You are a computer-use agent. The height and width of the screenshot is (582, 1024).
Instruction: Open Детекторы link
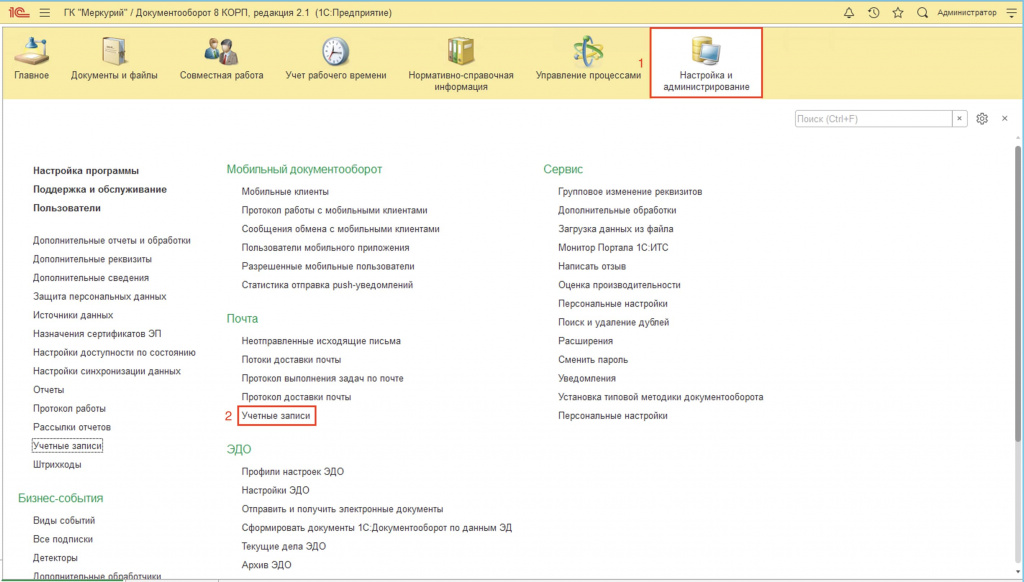pyautogui.click(x=55, y=558)
